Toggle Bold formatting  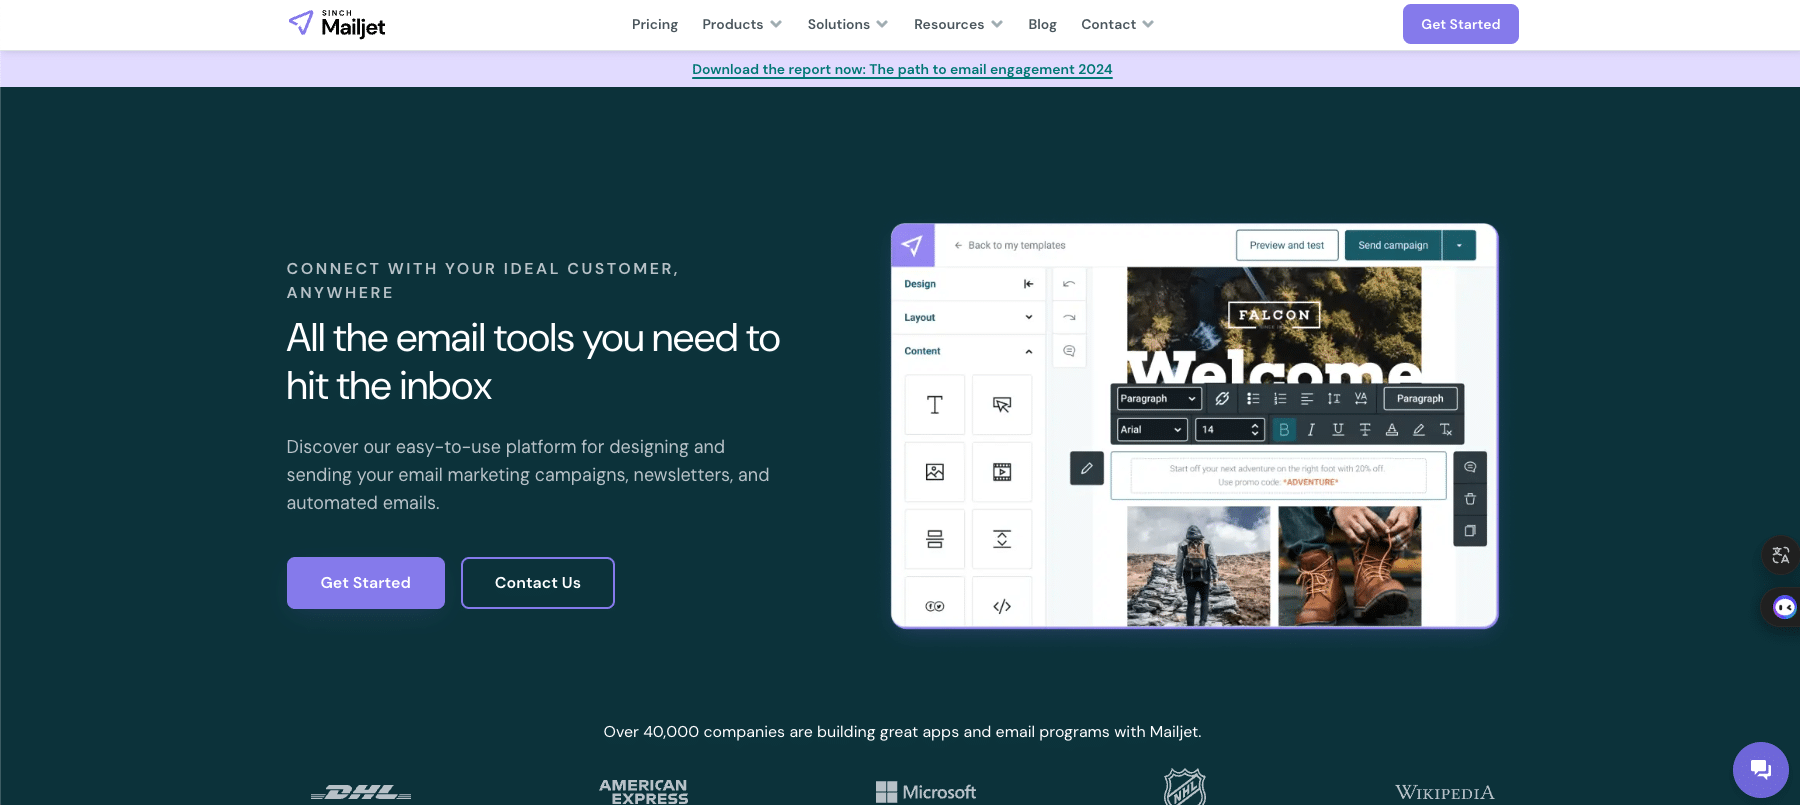pos(1284,429)
